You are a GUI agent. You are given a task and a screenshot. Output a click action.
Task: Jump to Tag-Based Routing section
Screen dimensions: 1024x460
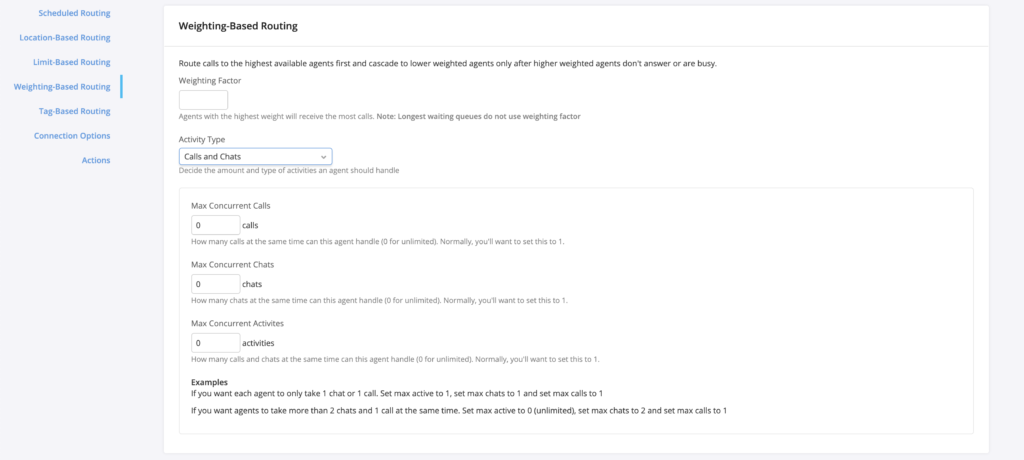click(x=75, y=111)
